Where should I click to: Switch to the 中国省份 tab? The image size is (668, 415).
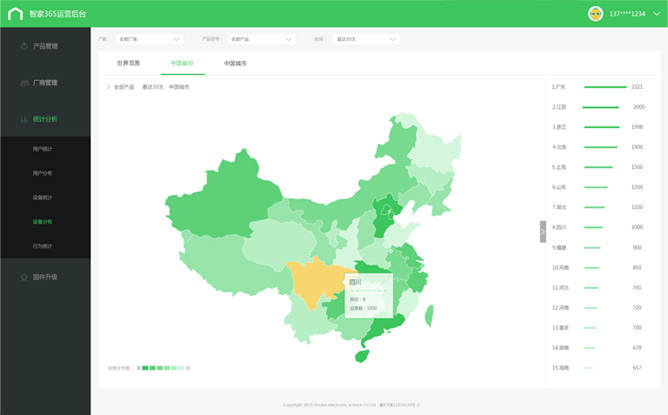point(182,63)
